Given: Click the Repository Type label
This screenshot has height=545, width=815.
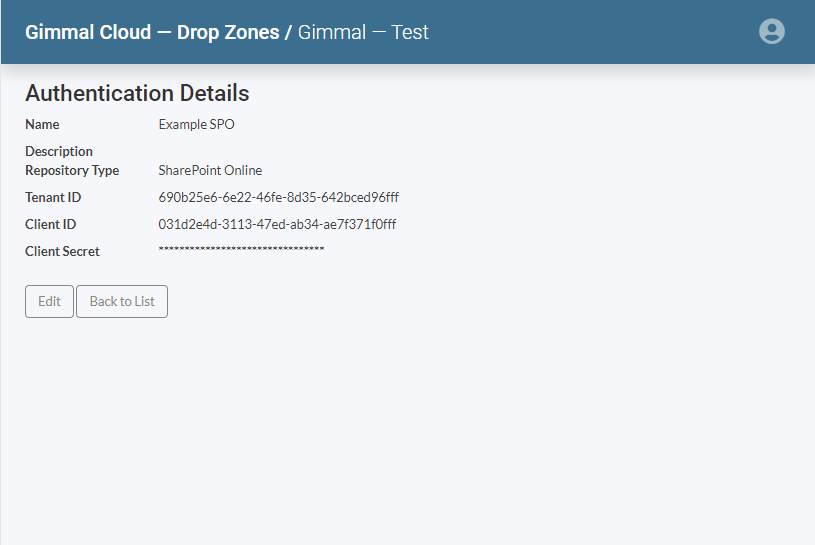Looking at the screenshot, I should coord(72,171).
